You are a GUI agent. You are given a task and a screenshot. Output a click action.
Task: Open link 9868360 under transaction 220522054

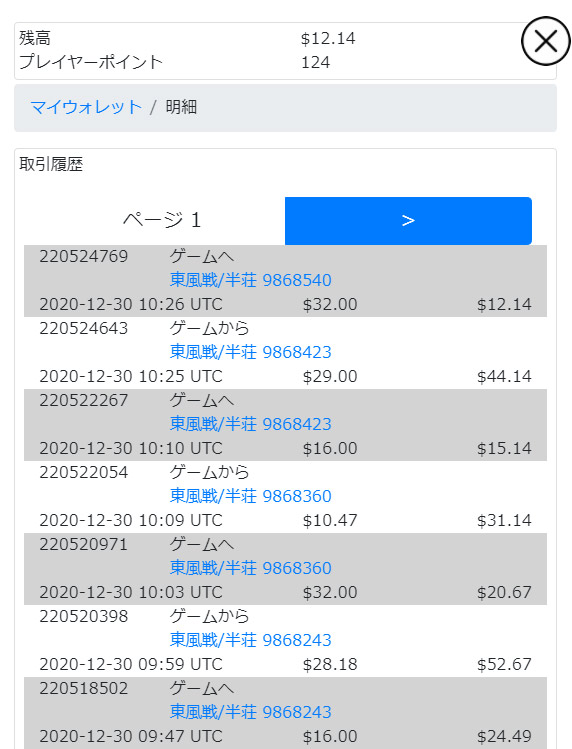(x=250, y=496)
